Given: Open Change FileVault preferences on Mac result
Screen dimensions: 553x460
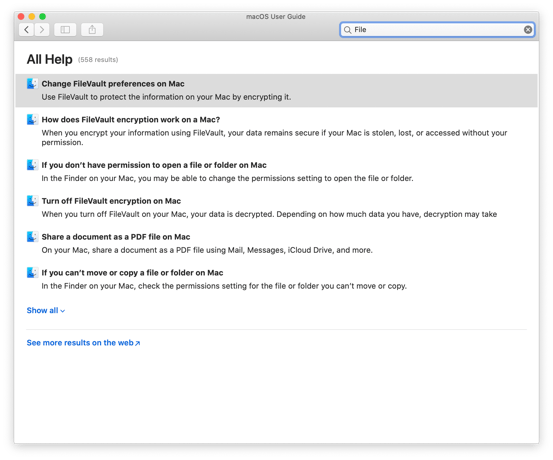Looking at the screenshot, I should point(276,90).
